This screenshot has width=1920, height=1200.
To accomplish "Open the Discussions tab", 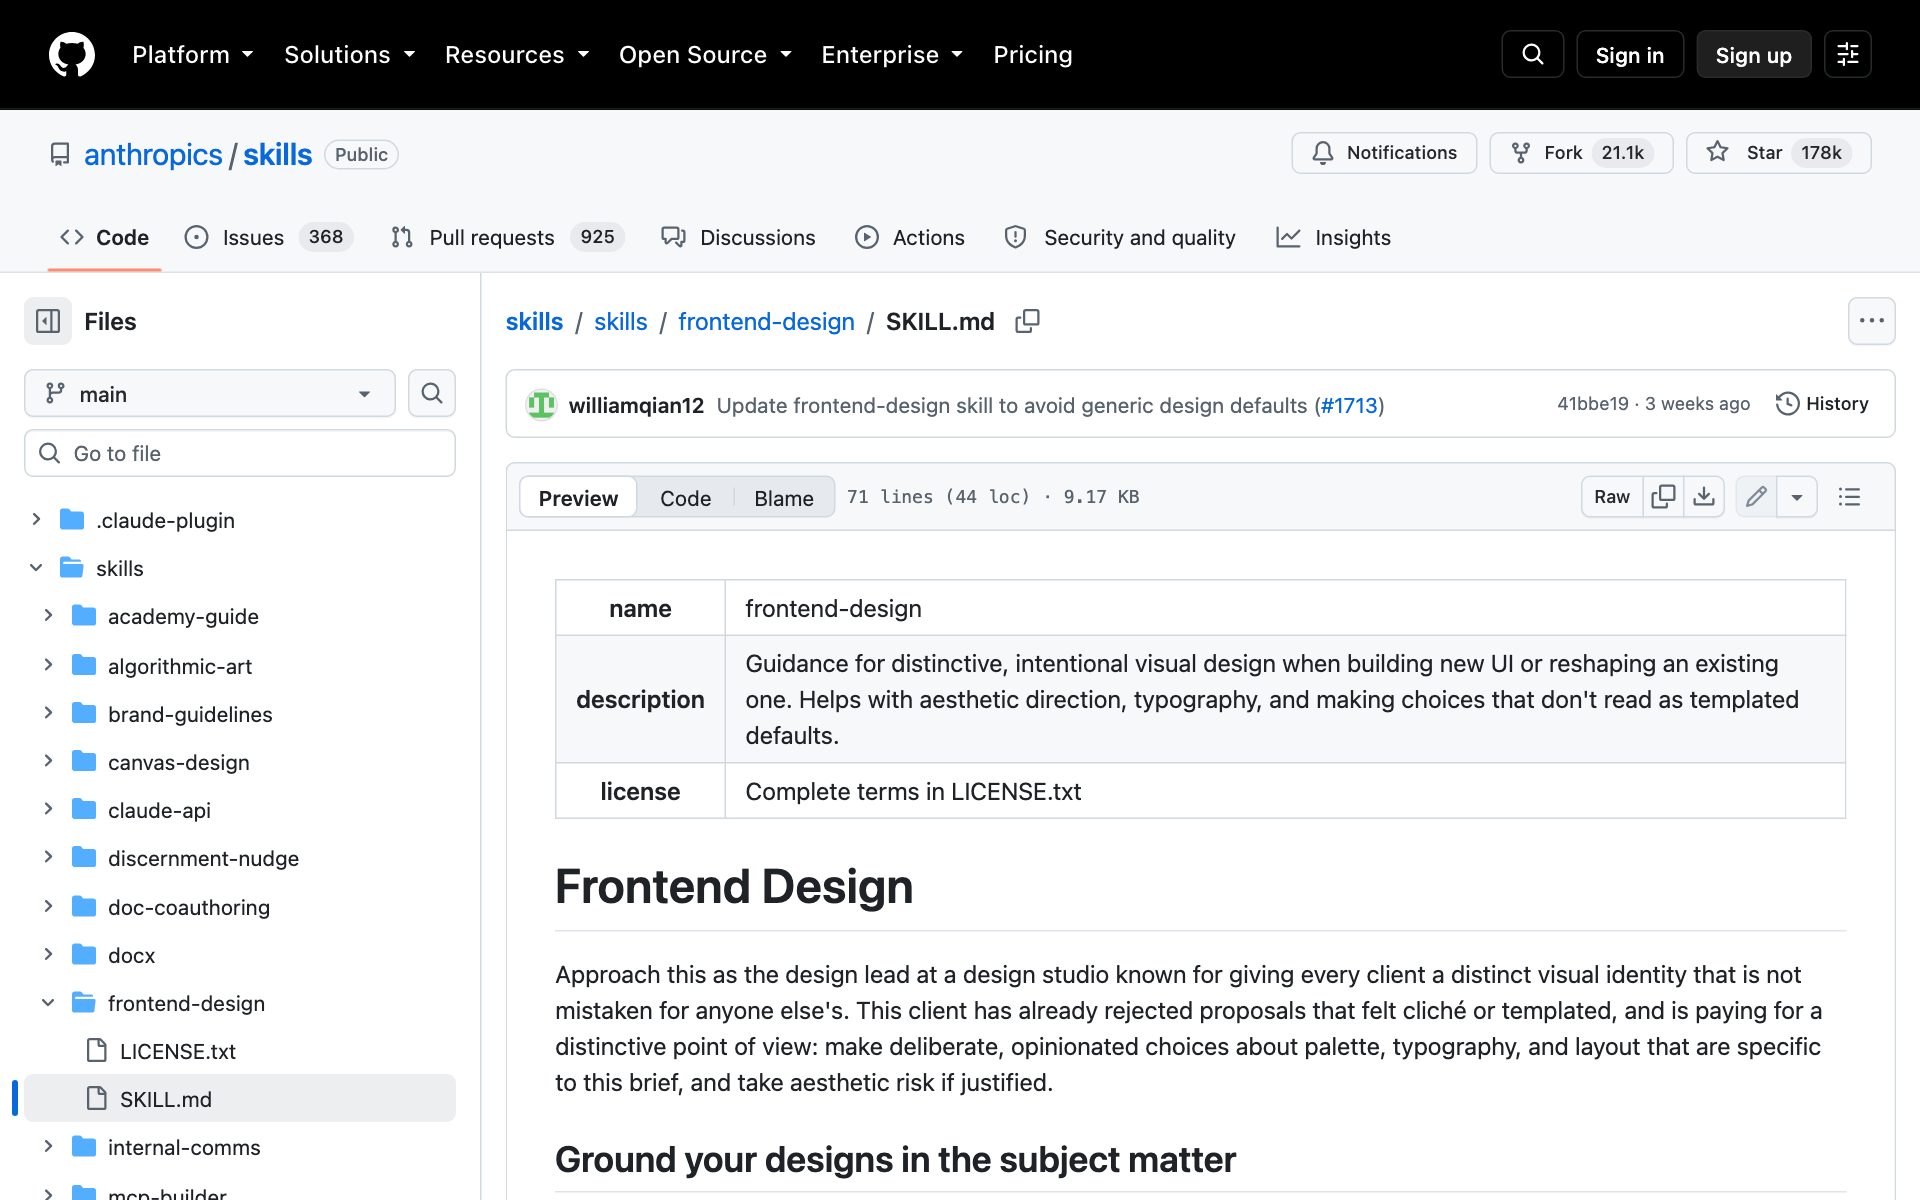I will [x=738, y=237].
